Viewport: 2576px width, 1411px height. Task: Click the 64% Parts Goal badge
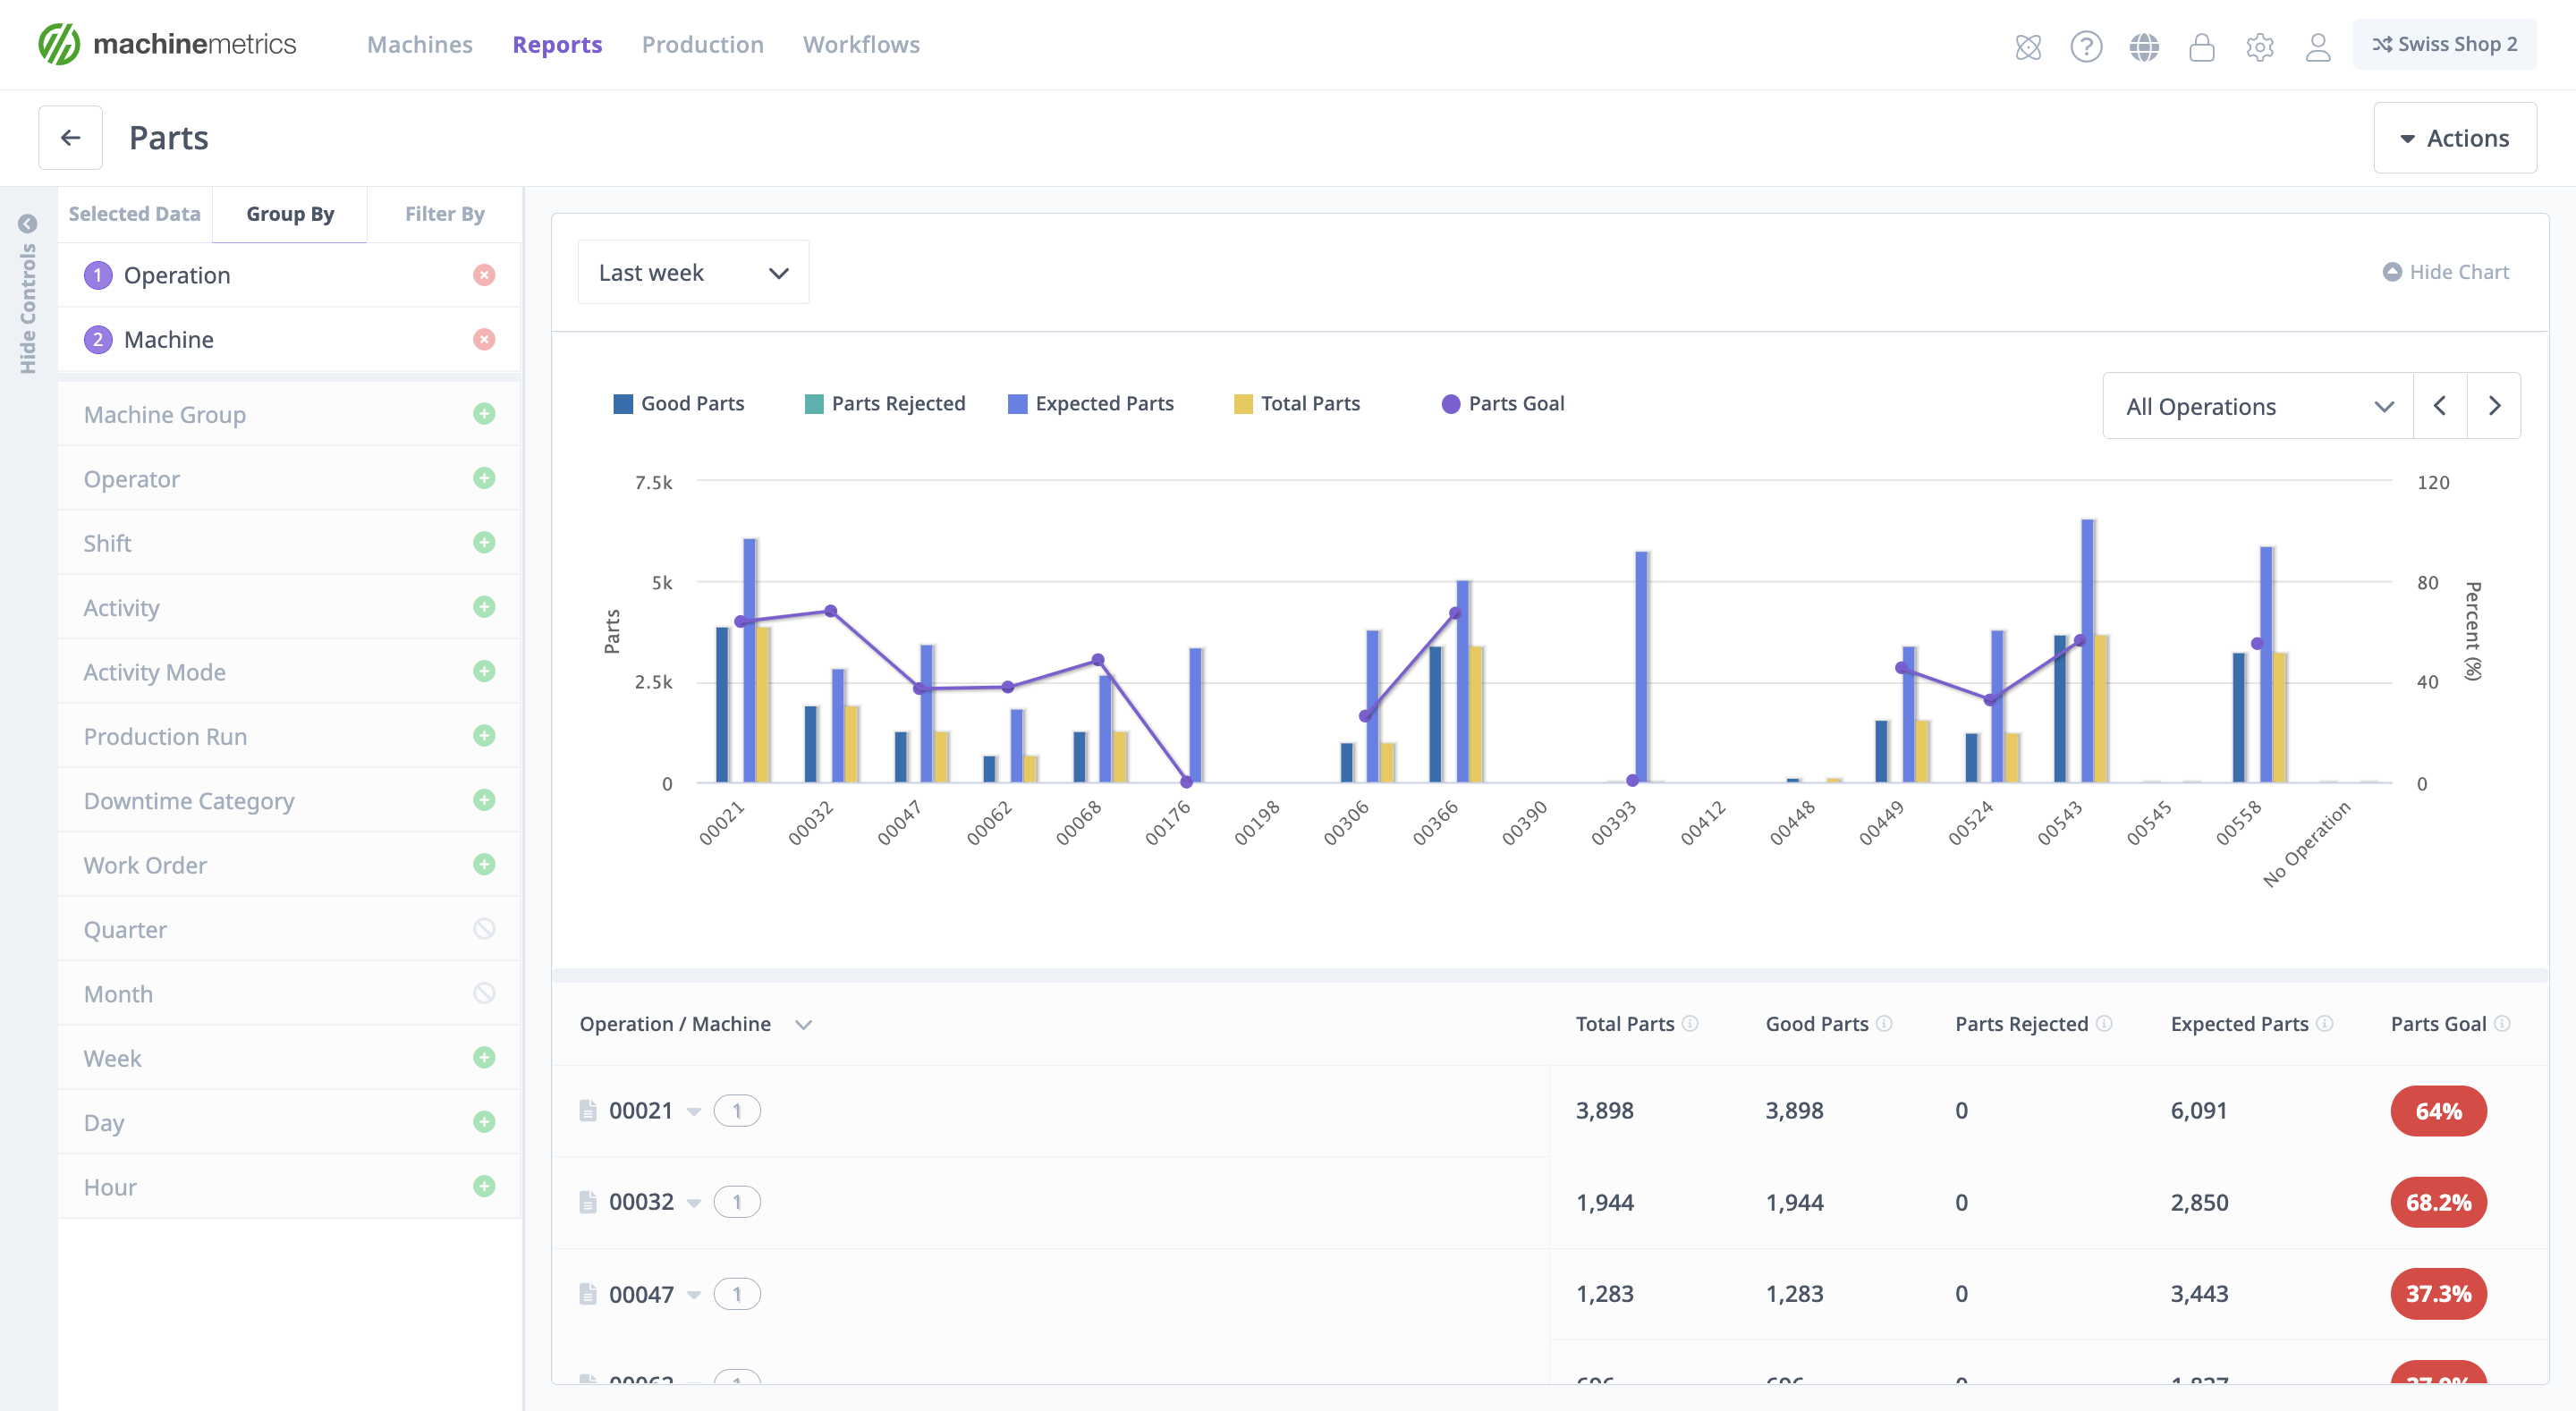(x=2438, y=1111)
